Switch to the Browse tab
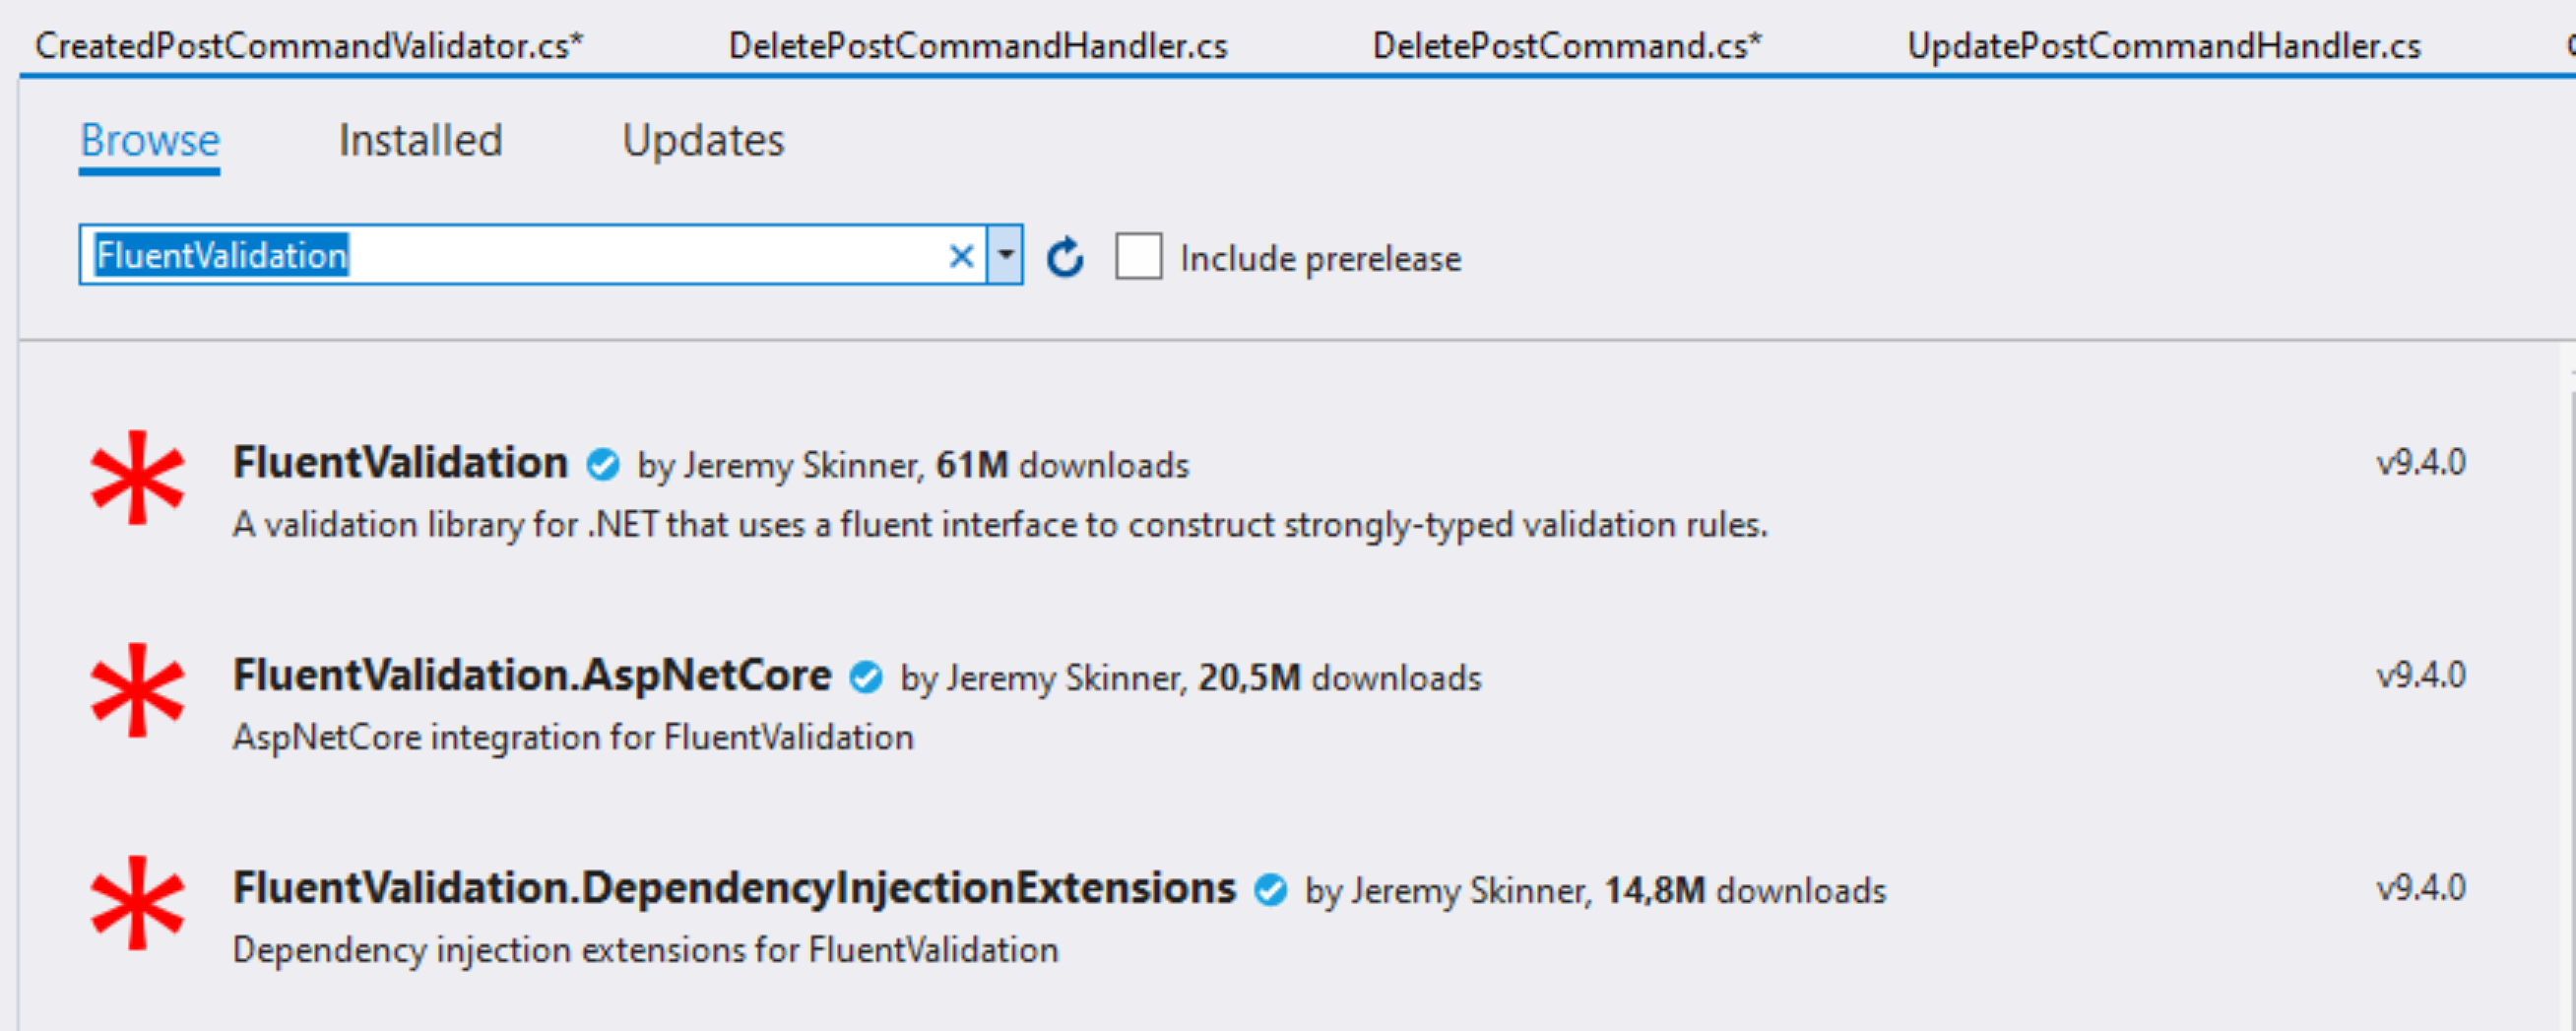The width and height of the screenshot is (2576, 1031). point(150,140)
